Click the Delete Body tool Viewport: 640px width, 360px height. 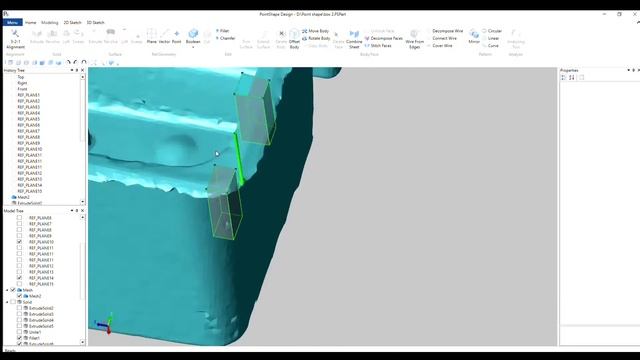(281, 39)
